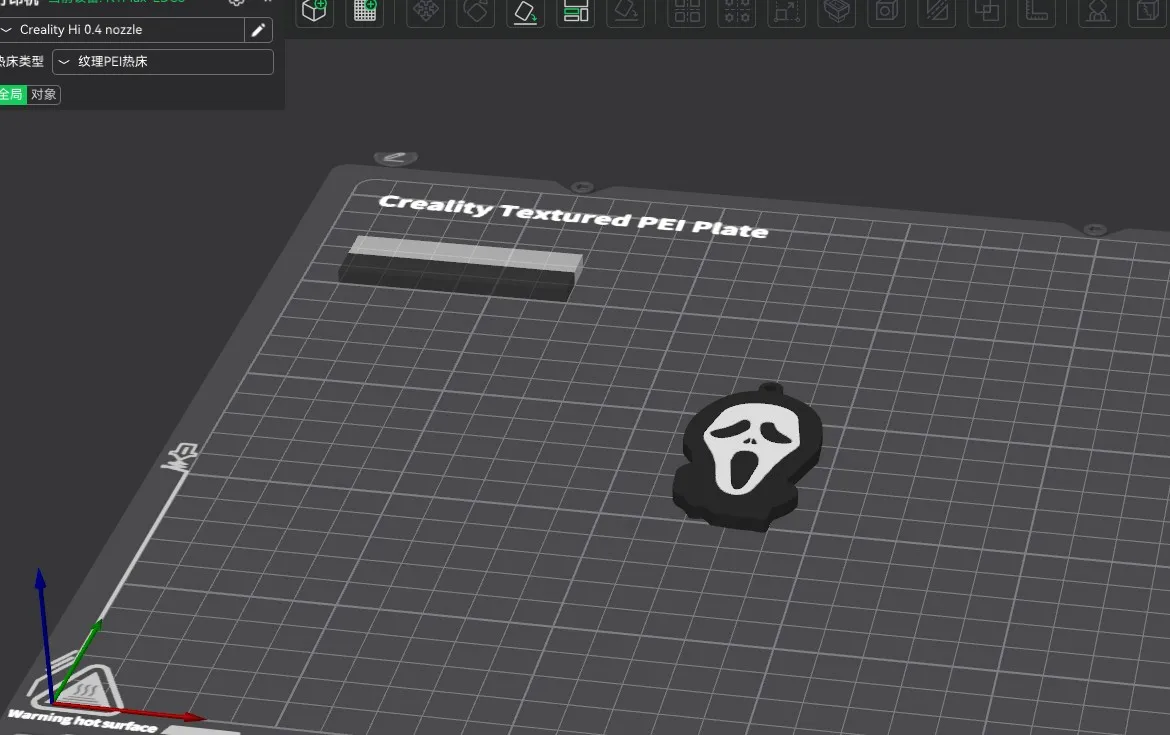Click the split to parts gears icon
This screenshot has width=1170, height=735.
click(x=737, y=11)
